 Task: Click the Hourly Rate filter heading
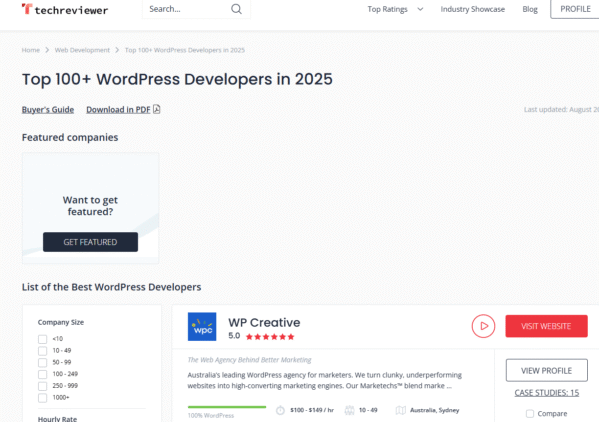57,419
